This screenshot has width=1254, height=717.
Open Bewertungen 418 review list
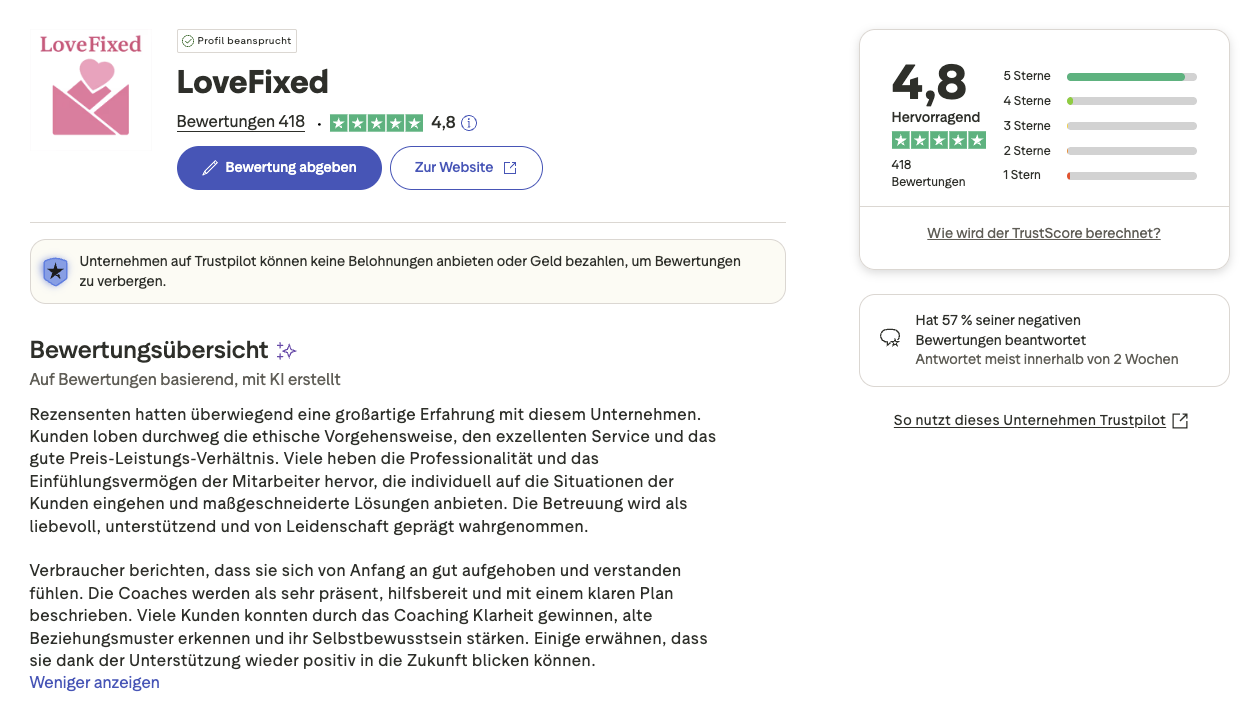coord(240,122)
